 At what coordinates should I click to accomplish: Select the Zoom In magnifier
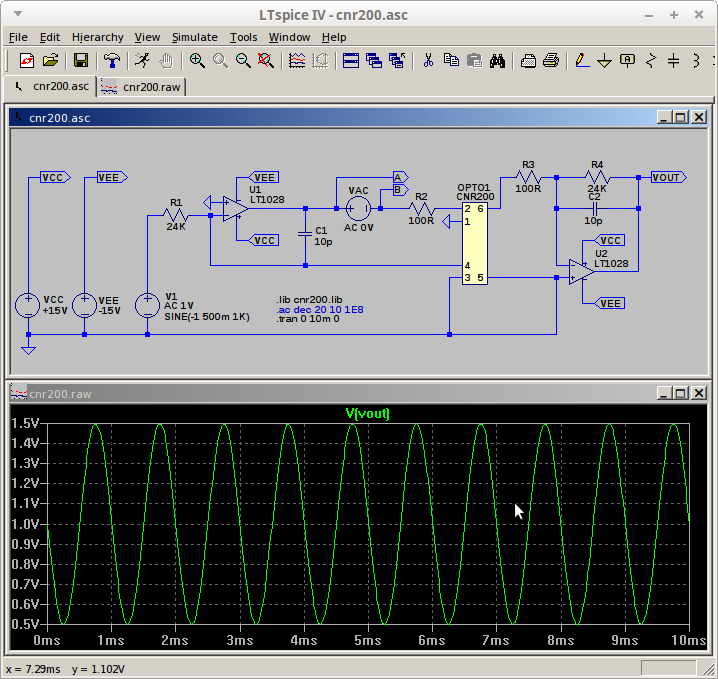pos(197,60)
